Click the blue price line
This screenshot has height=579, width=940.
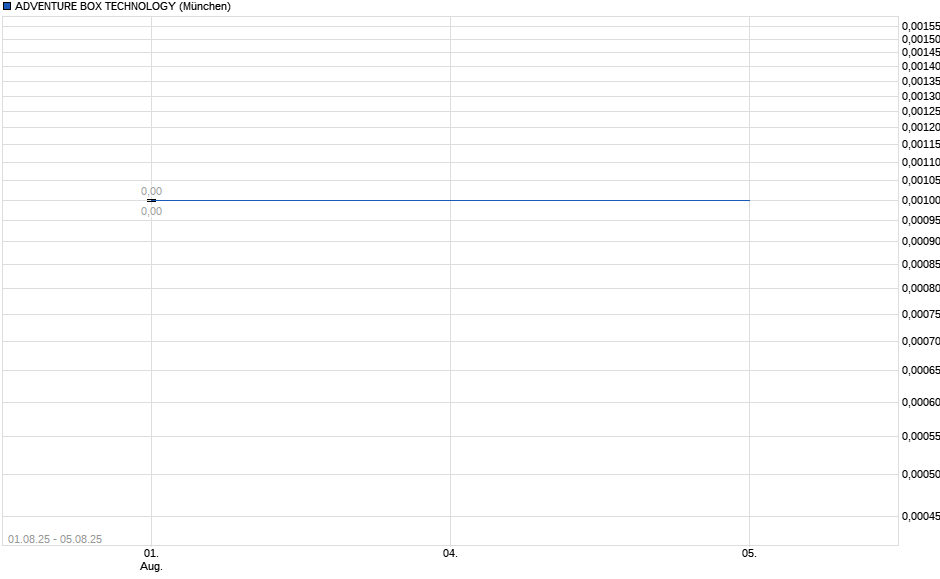pyautogui.click(x=450, y=200)
